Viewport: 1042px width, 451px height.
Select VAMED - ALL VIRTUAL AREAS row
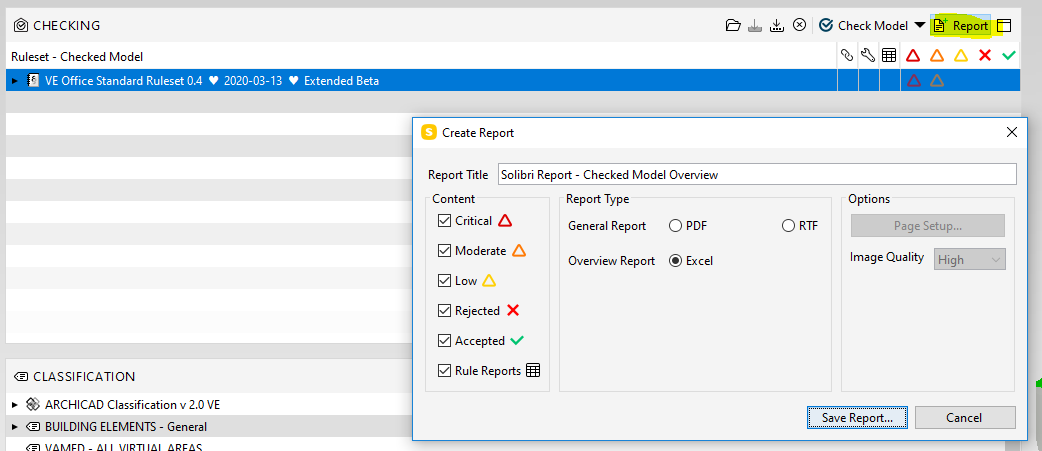point(209,444)
